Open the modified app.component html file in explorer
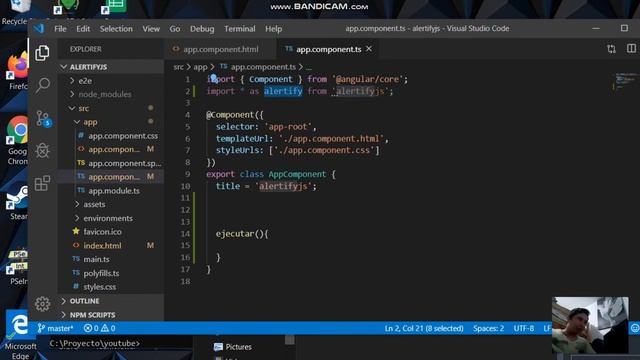The height and width of the screenshot is (360, 640). [111, 149]
